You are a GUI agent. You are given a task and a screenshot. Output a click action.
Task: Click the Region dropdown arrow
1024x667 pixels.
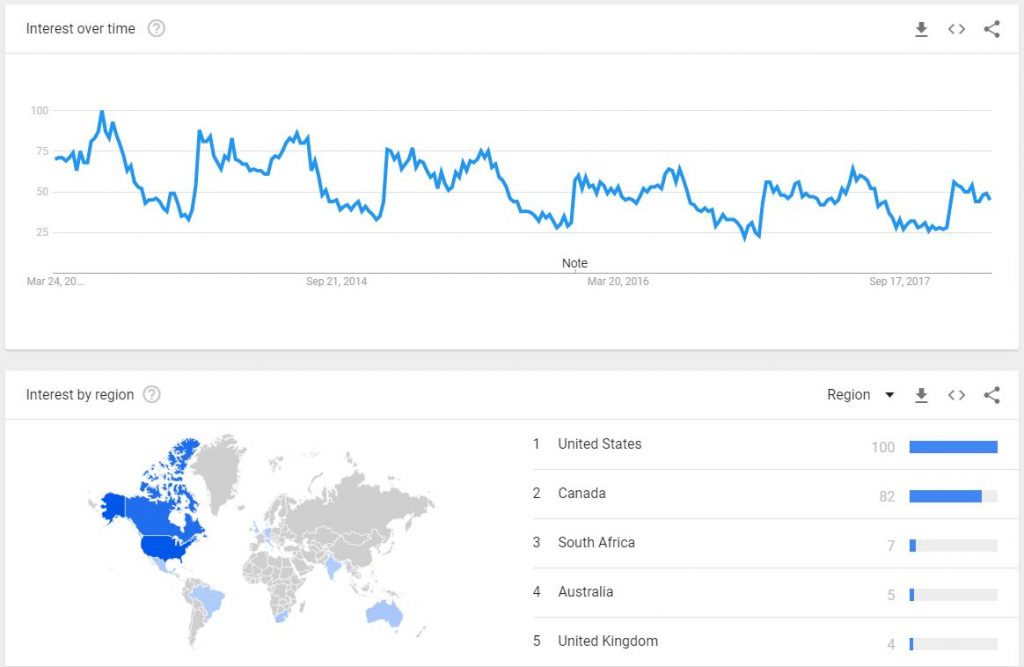889,395
